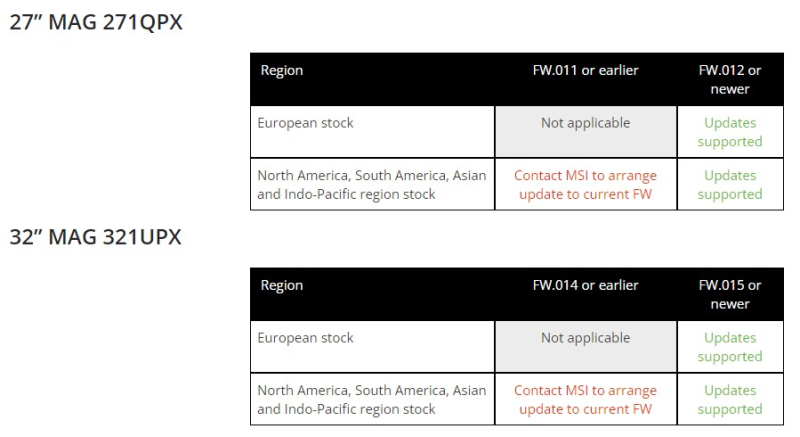Viewport: 800px width, 437px height.
Task: Click the 32" MAG 321UPX heading
Action: click(95, 238)
